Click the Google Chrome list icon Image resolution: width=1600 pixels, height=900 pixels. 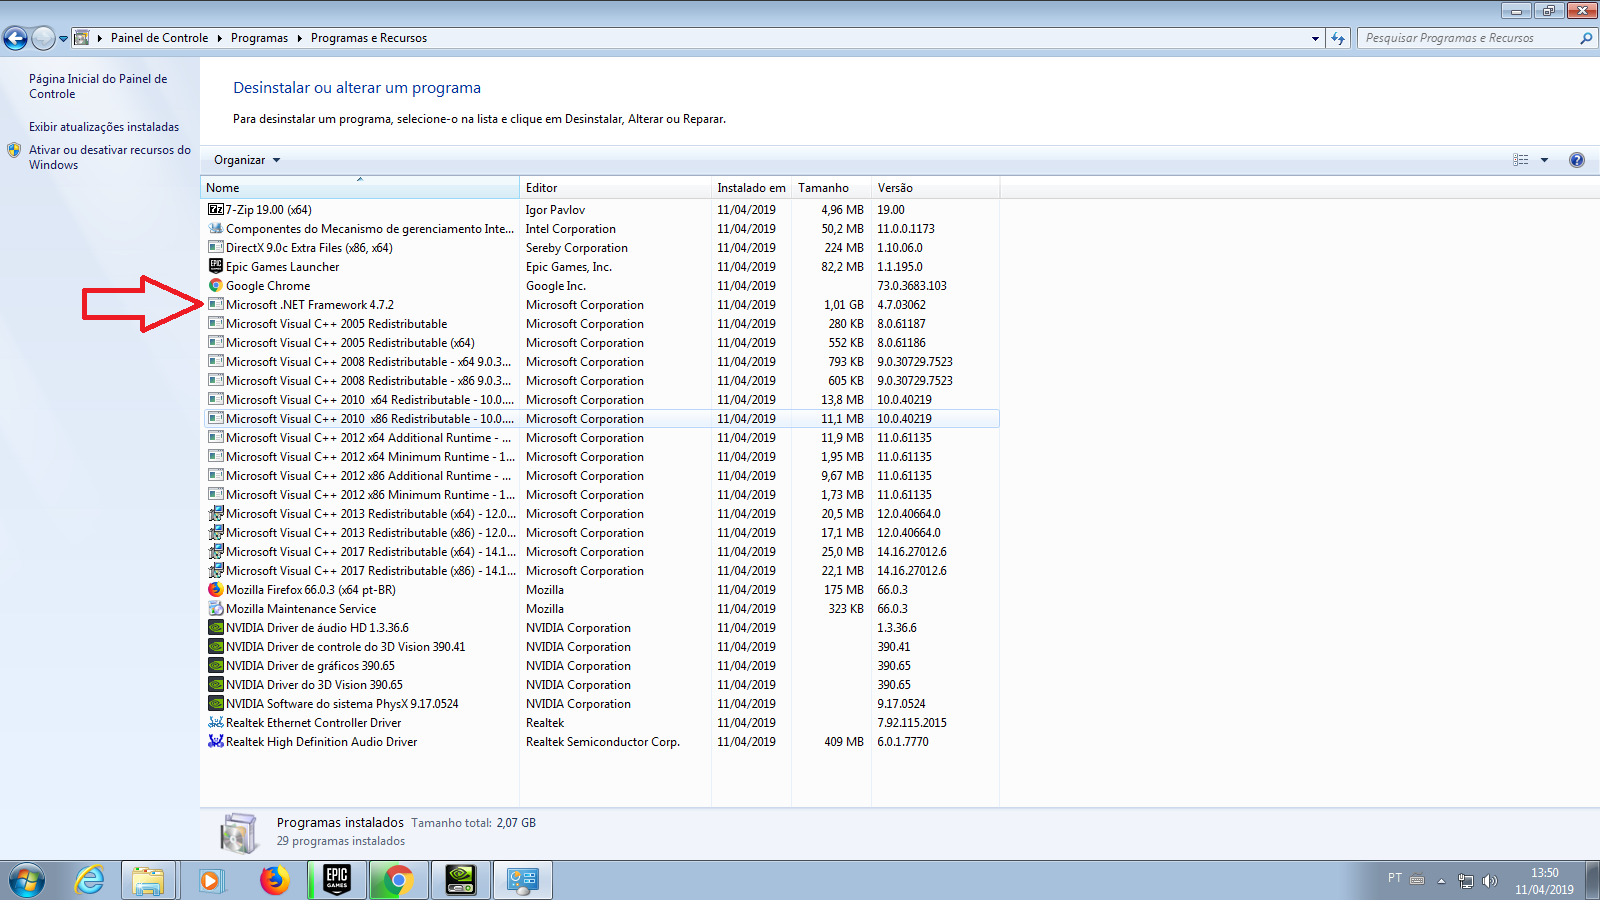pos(215,286)
